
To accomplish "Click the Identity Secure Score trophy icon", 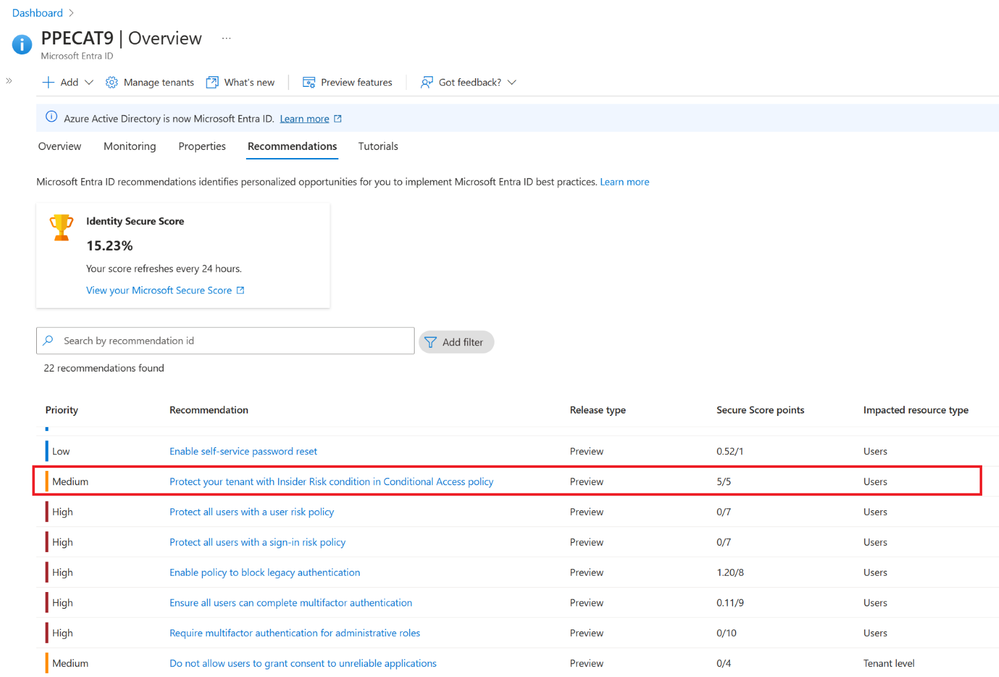I will (x=61, y=227).
